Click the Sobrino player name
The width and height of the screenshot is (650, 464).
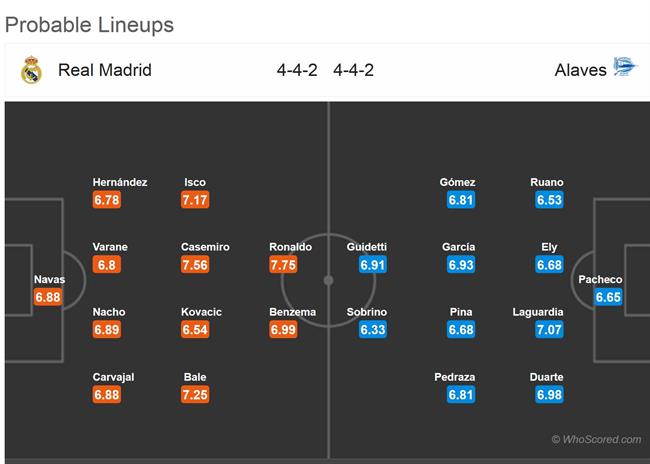click(x=366, y=312)
